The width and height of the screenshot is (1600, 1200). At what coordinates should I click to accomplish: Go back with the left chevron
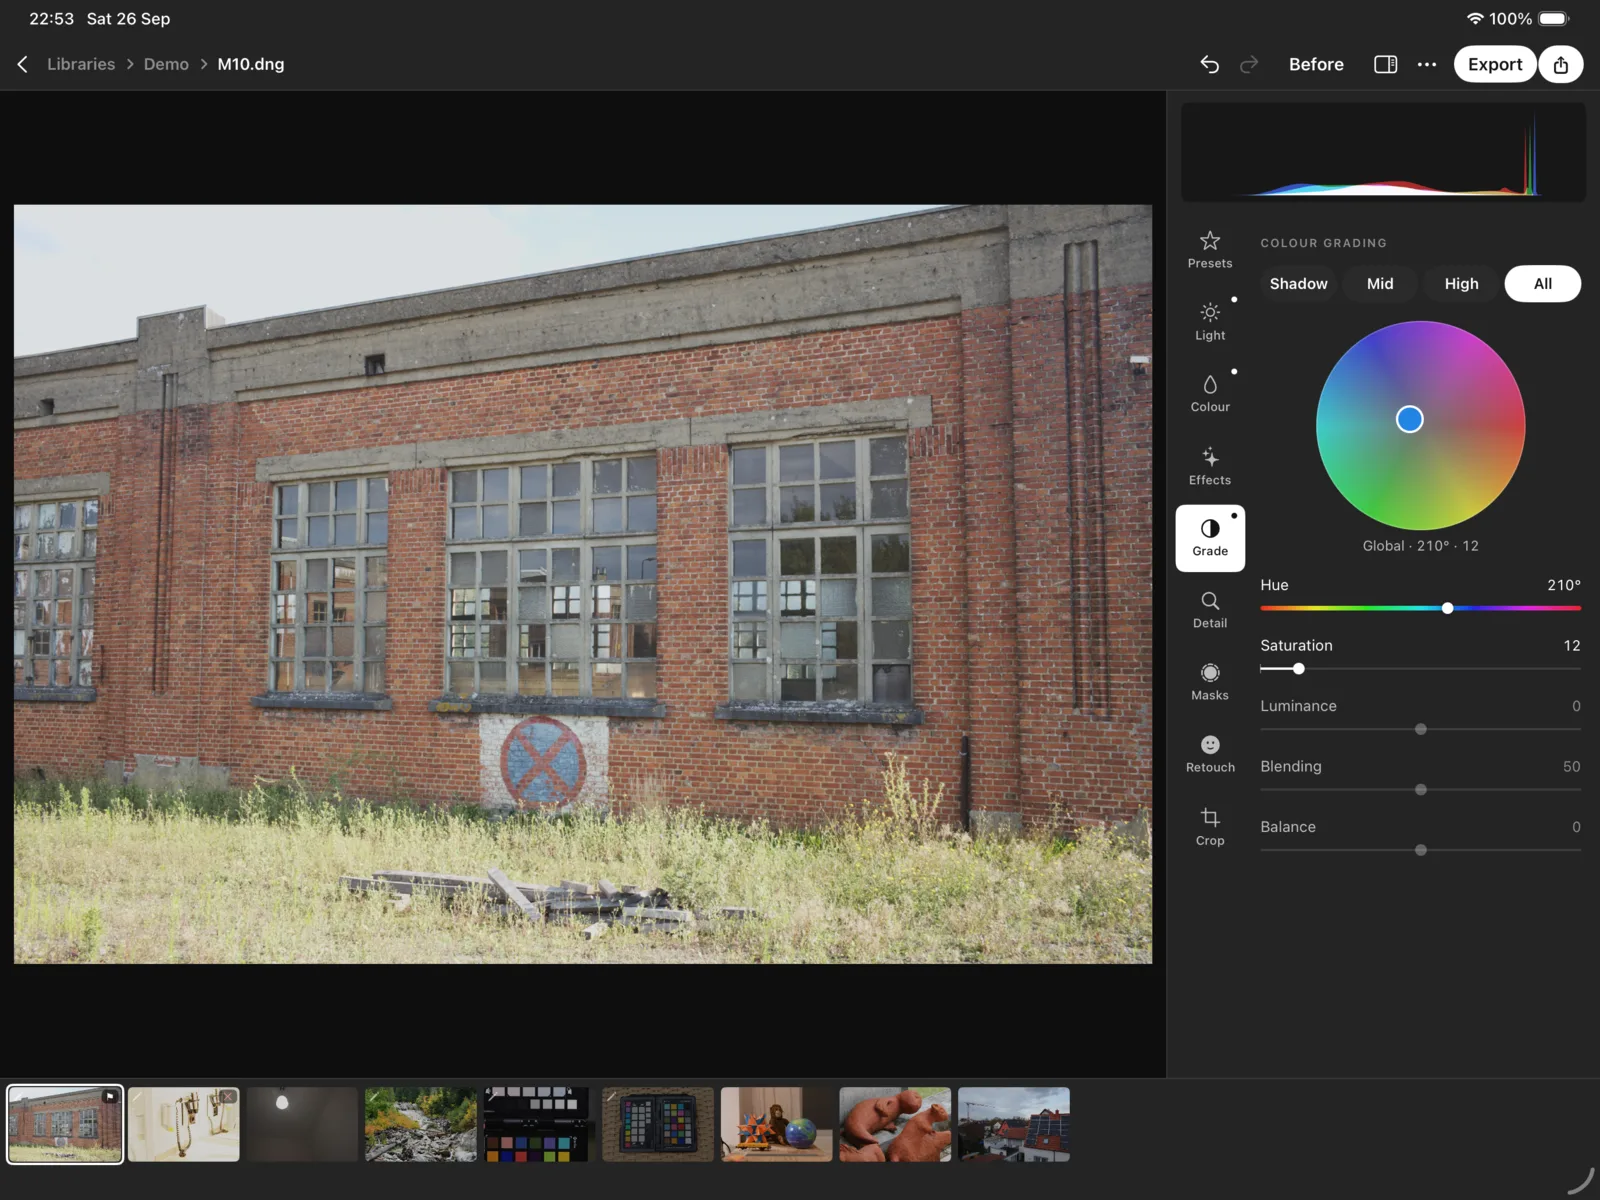22,64
